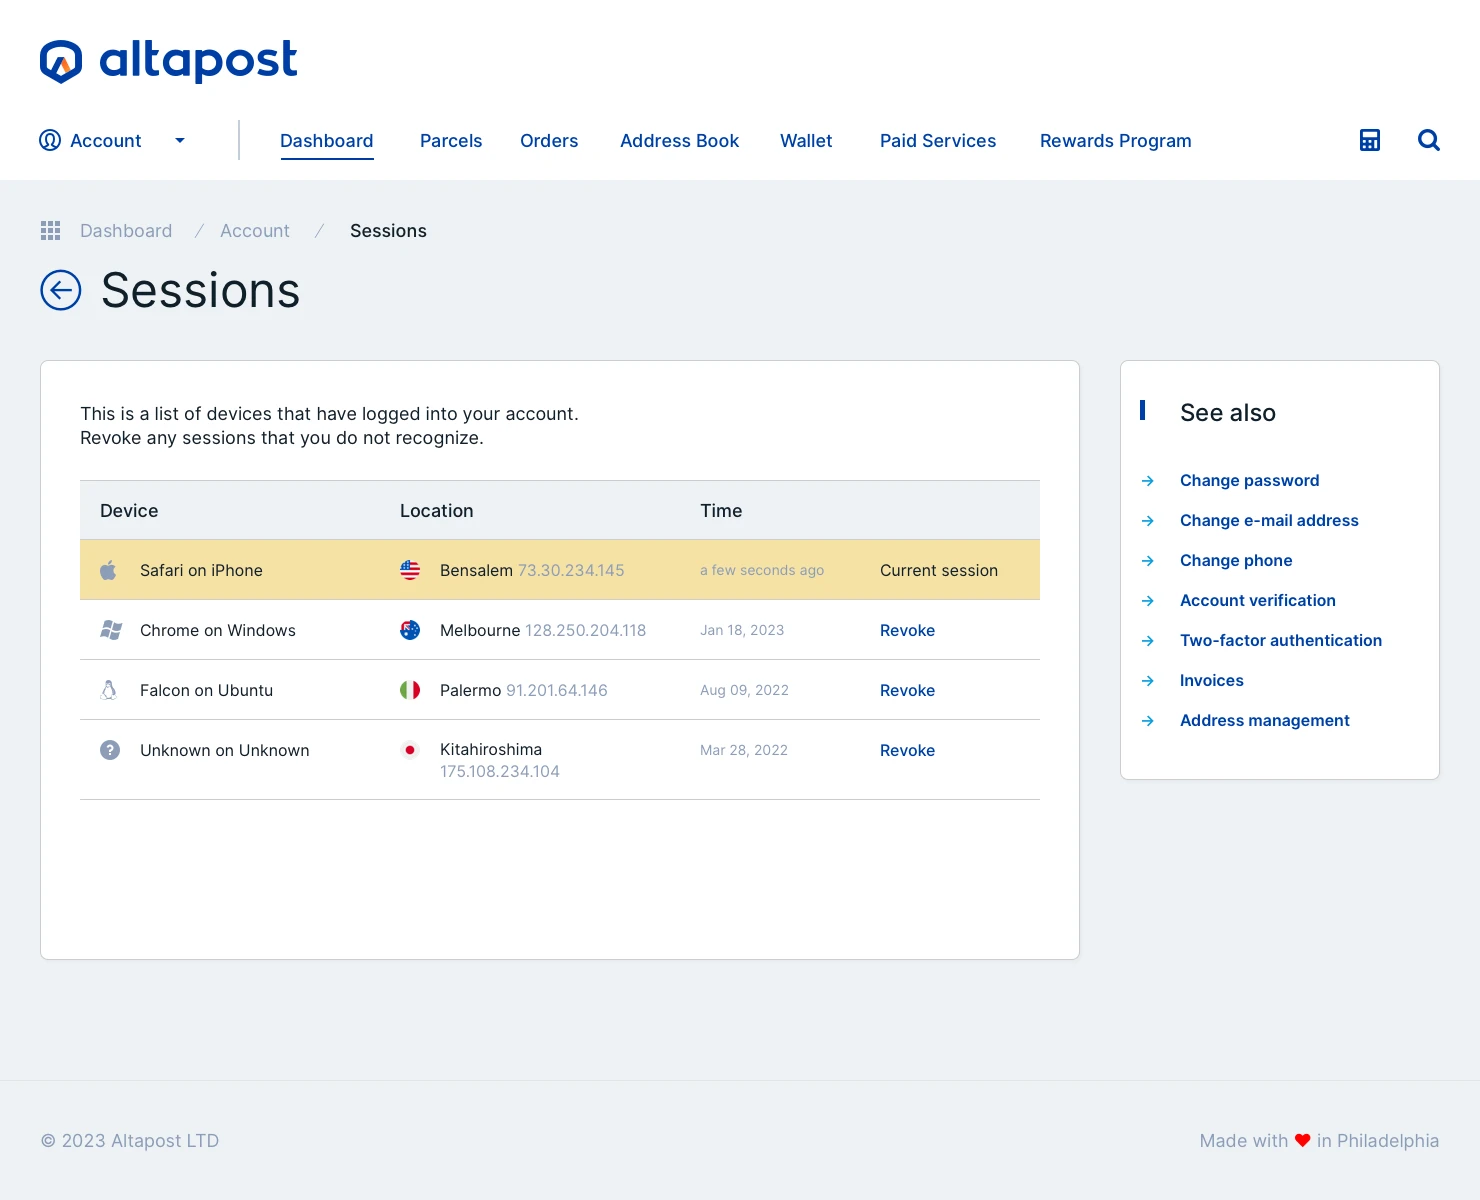Click the question mark unknown device icon
This screenshot has width=1480, height=1200.
(110, 750)
